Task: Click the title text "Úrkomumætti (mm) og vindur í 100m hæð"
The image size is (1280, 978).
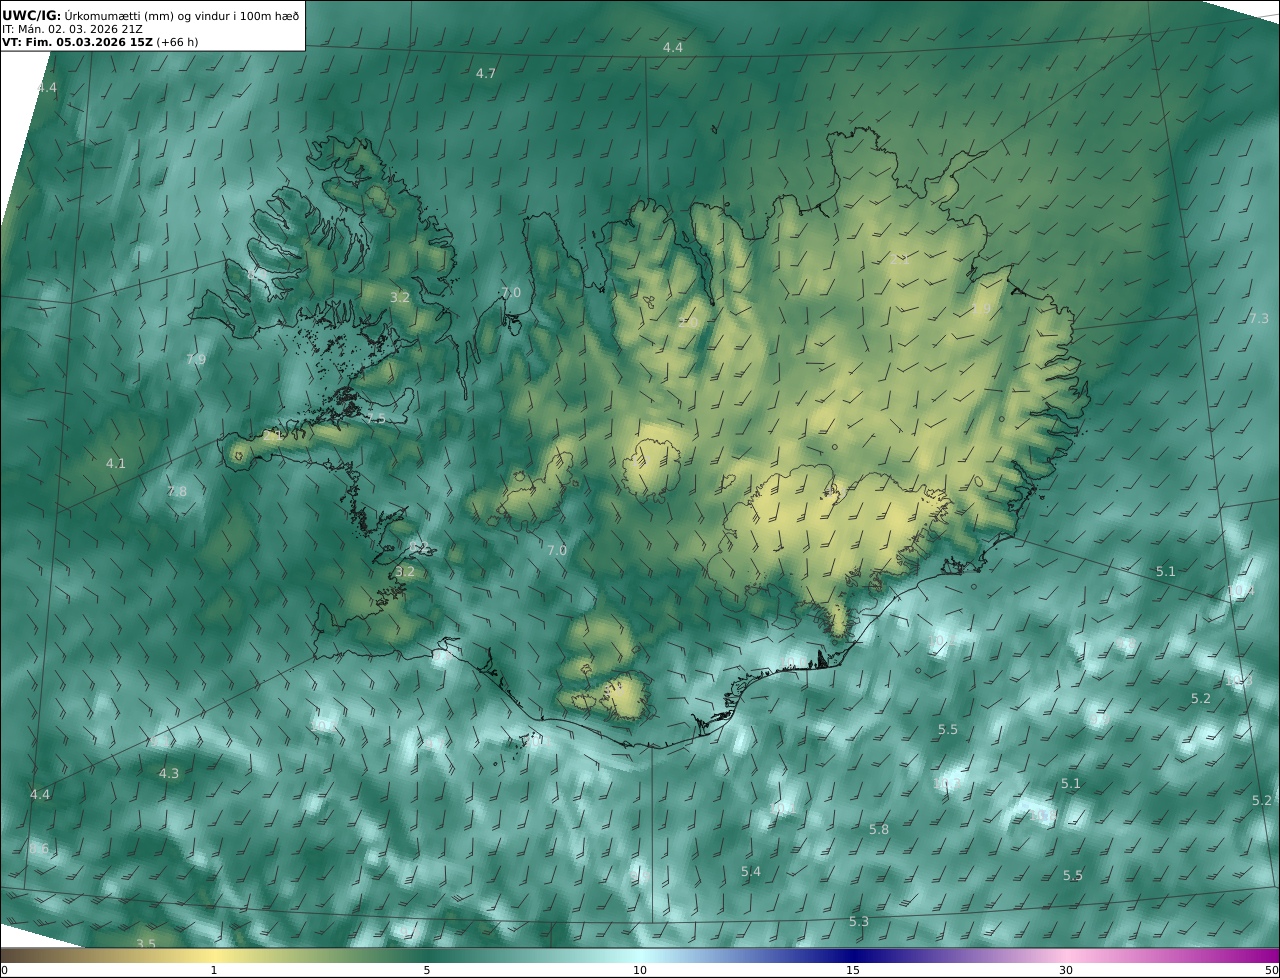Action: coord(182,15)
